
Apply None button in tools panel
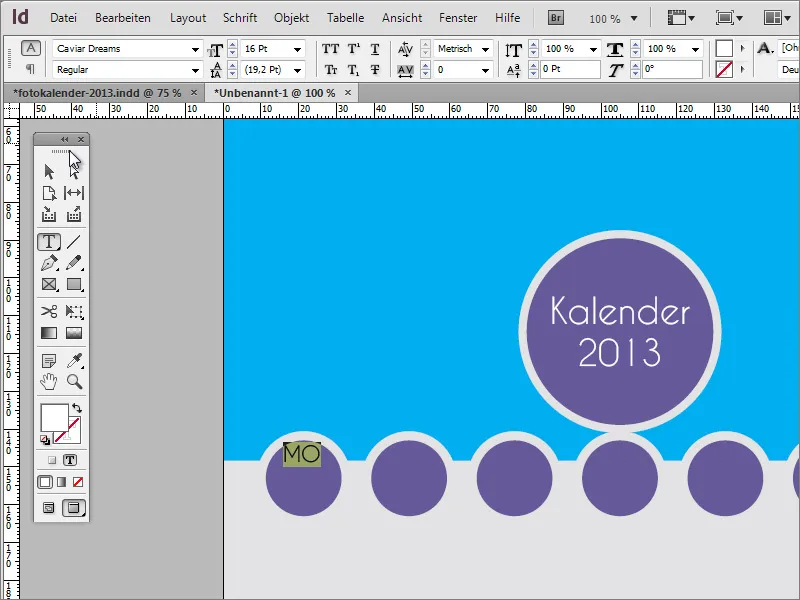(x=78, y=482)
